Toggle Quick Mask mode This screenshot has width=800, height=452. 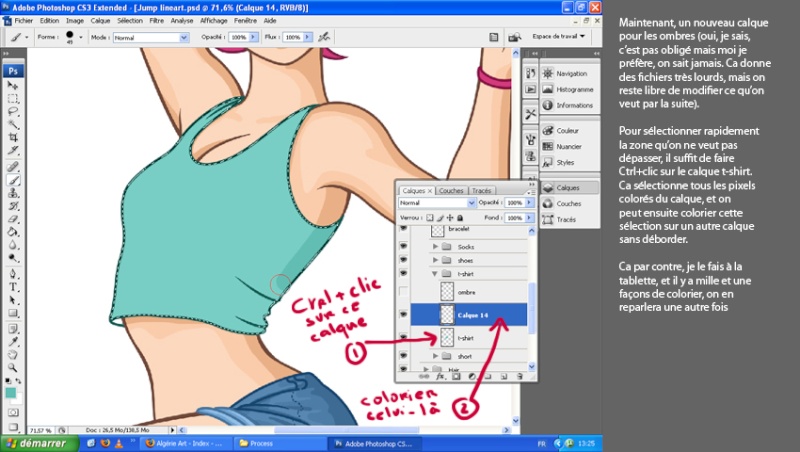[x=13, y=412]
